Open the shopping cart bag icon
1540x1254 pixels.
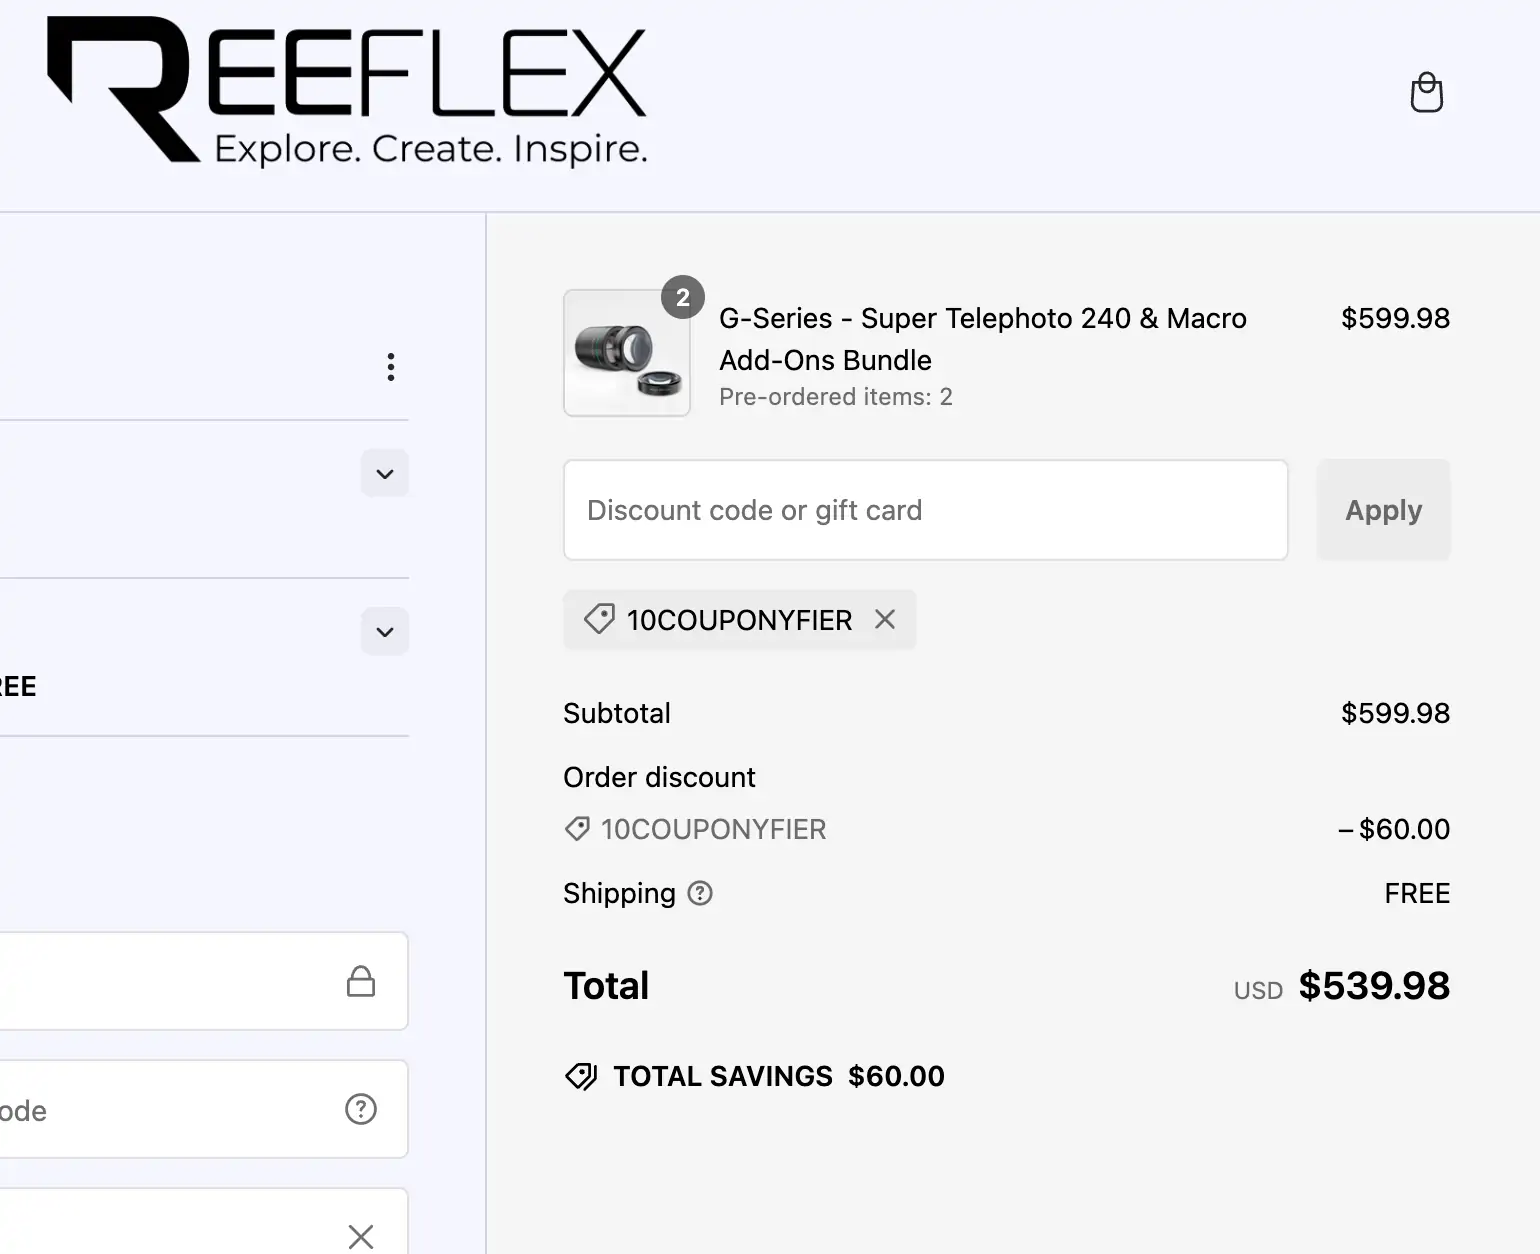tap(1427, 92)
